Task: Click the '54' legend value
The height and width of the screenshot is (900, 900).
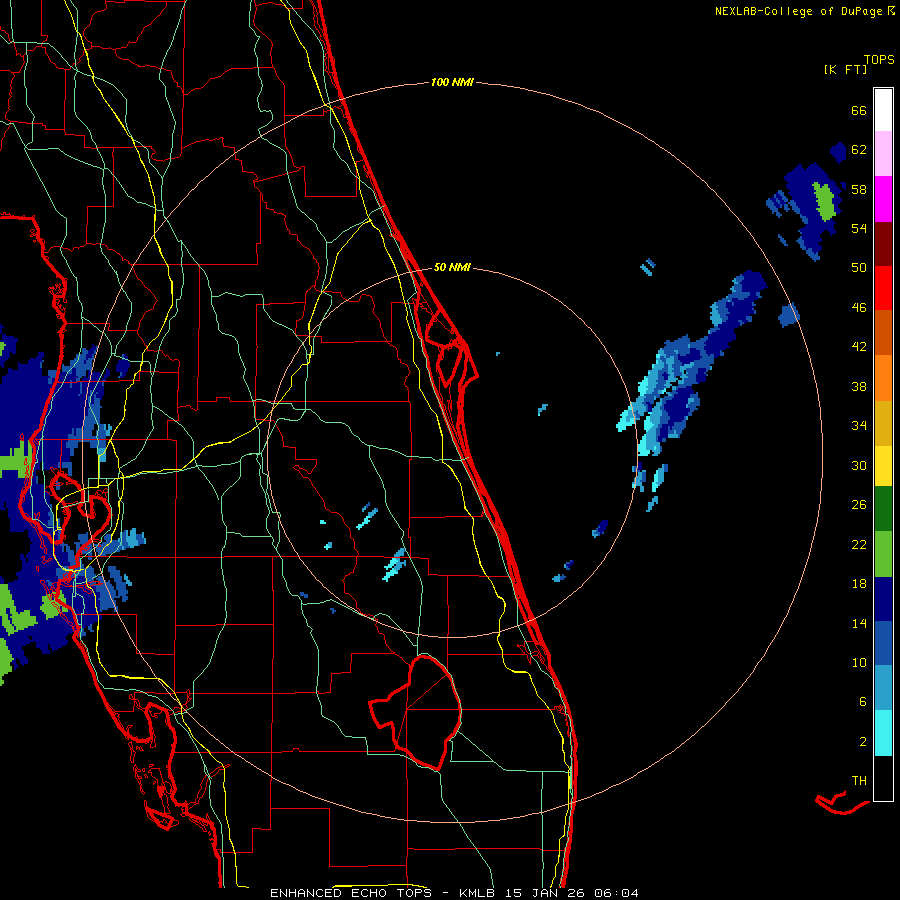Action: pos(859,228)
